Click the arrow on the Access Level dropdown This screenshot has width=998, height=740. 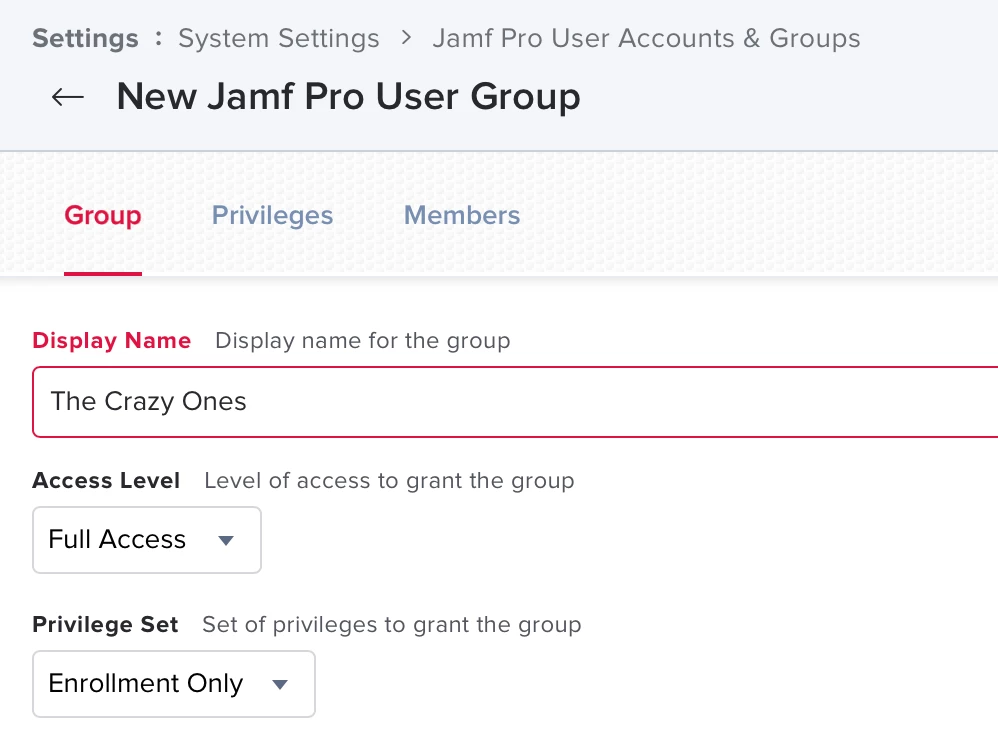(x=226, y=540)
